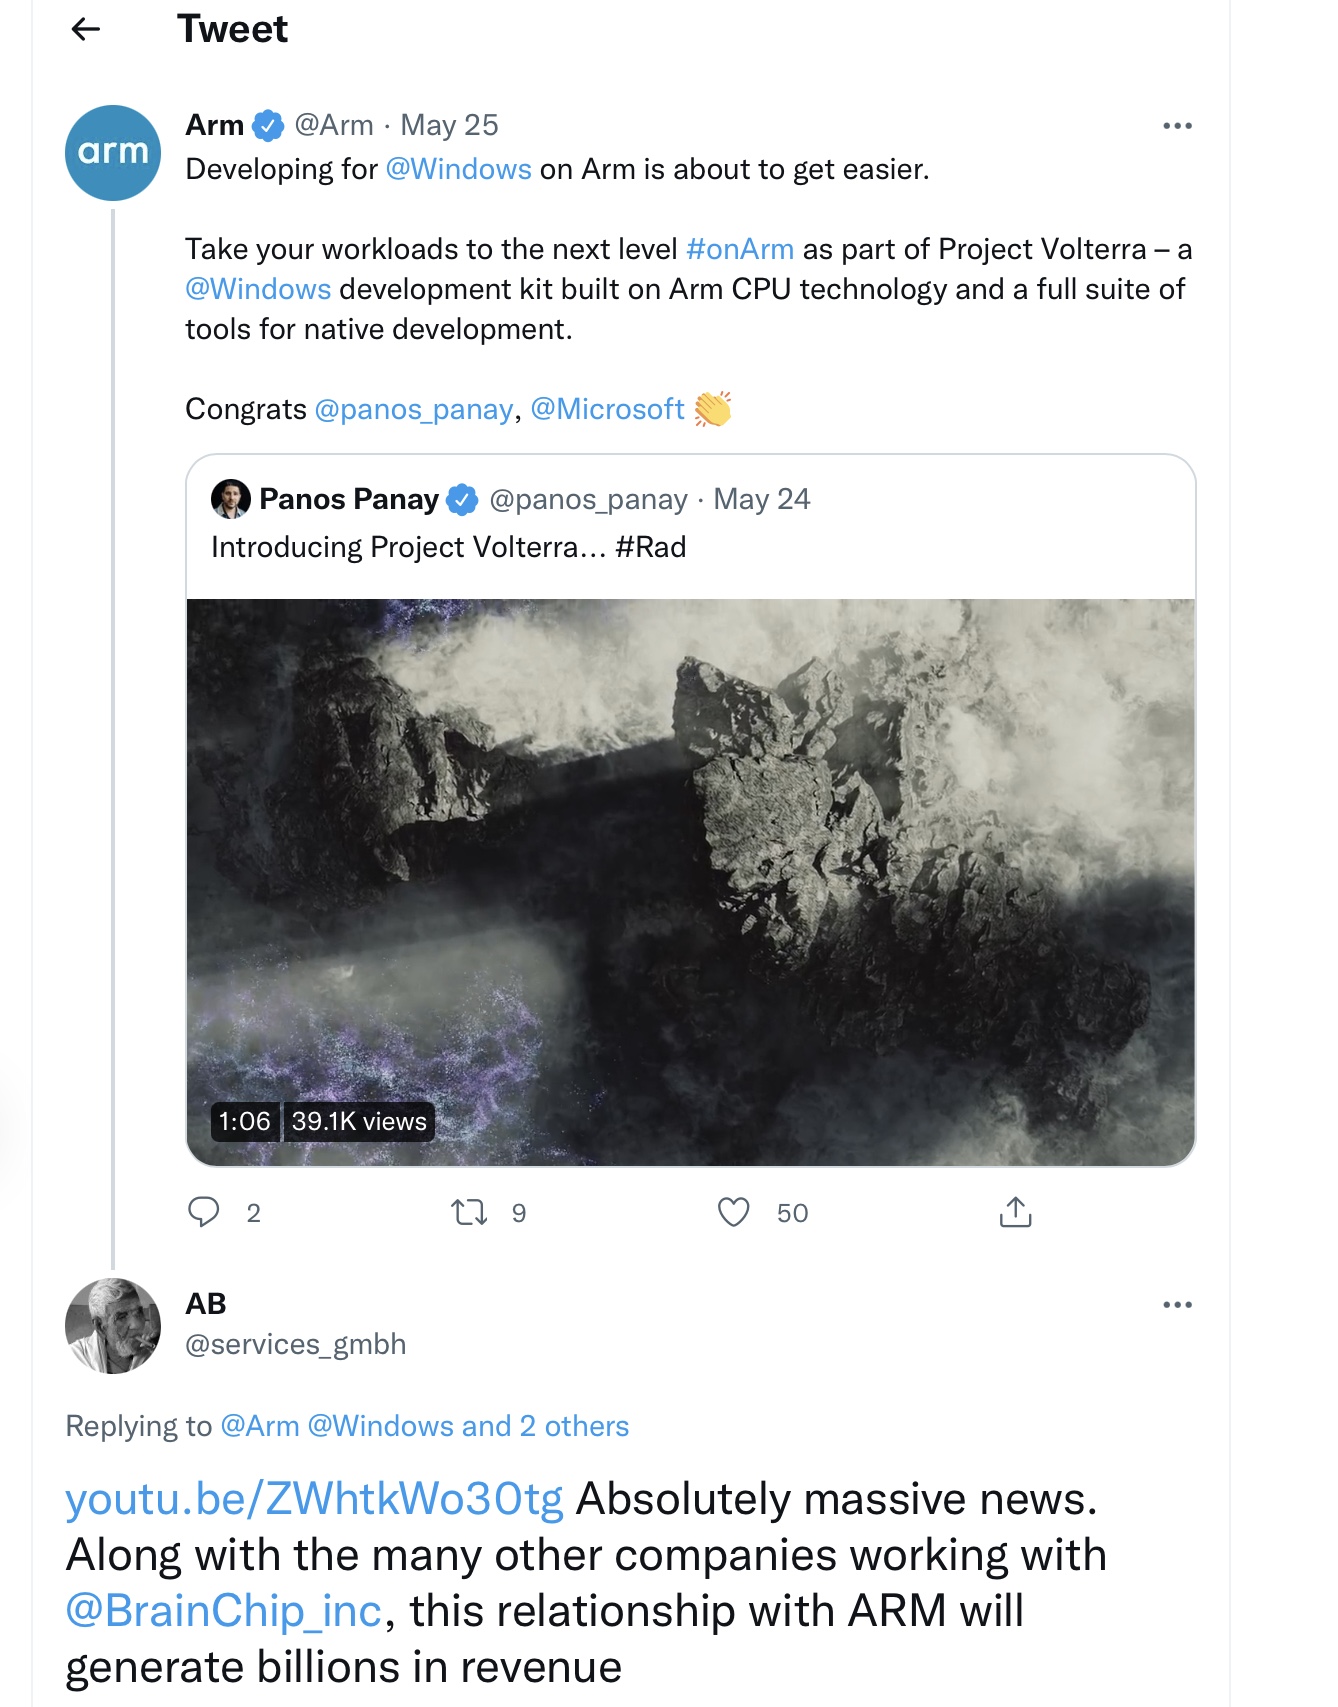1338x1707 pixels.
Task: Open the youtu.be/ZWhtkWo30tg link
Action: pos(314,1499)
